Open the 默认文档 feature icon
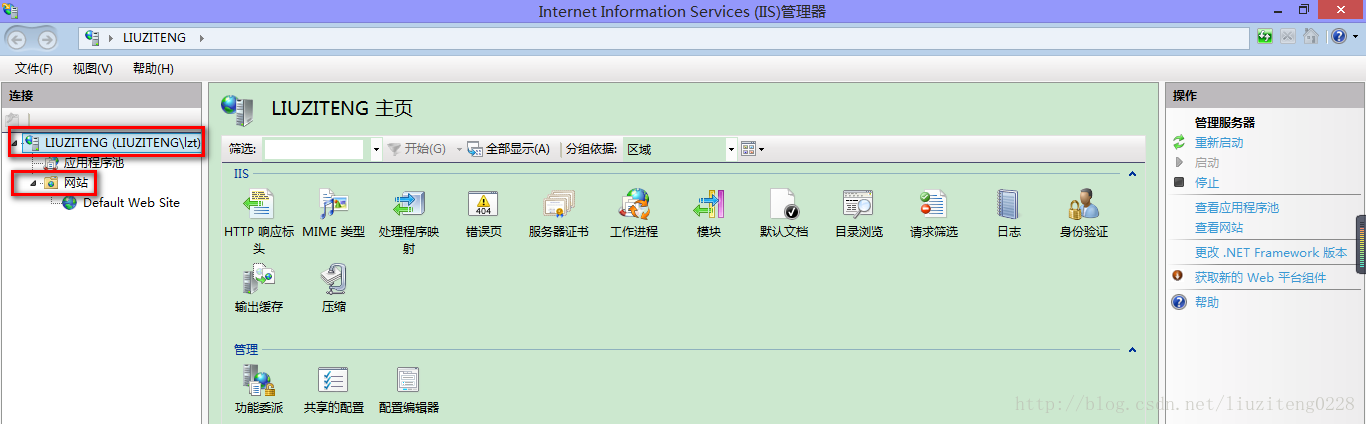This screenshot has width=1366, height=424. (784, 204)
